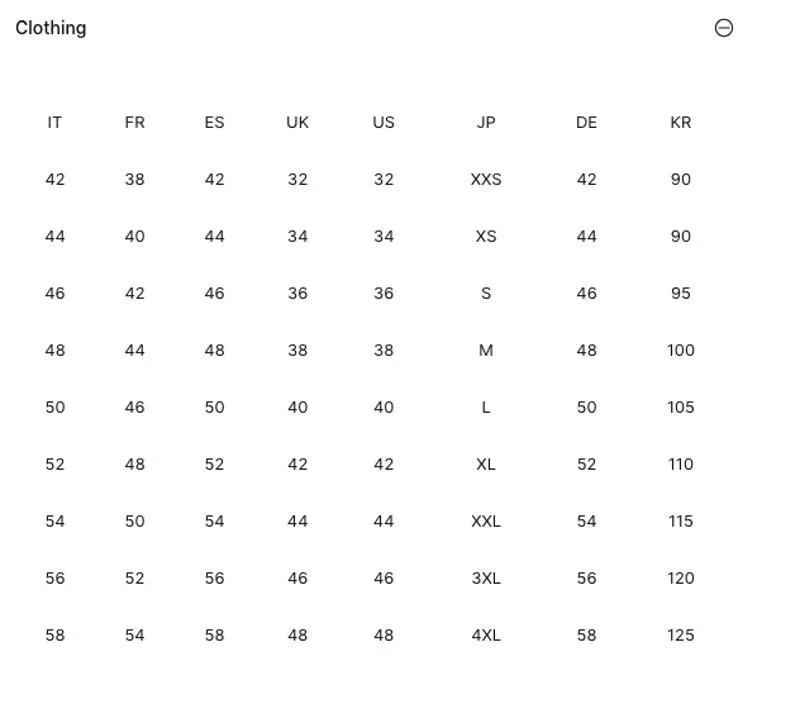Select the DE column header
Viewport: 800px width, 704px height.
point(586,122)
